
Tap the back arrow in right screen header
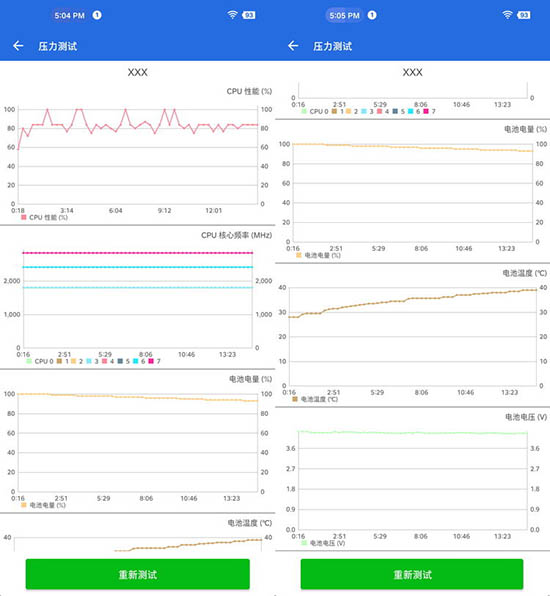click(x=293, y=46)
